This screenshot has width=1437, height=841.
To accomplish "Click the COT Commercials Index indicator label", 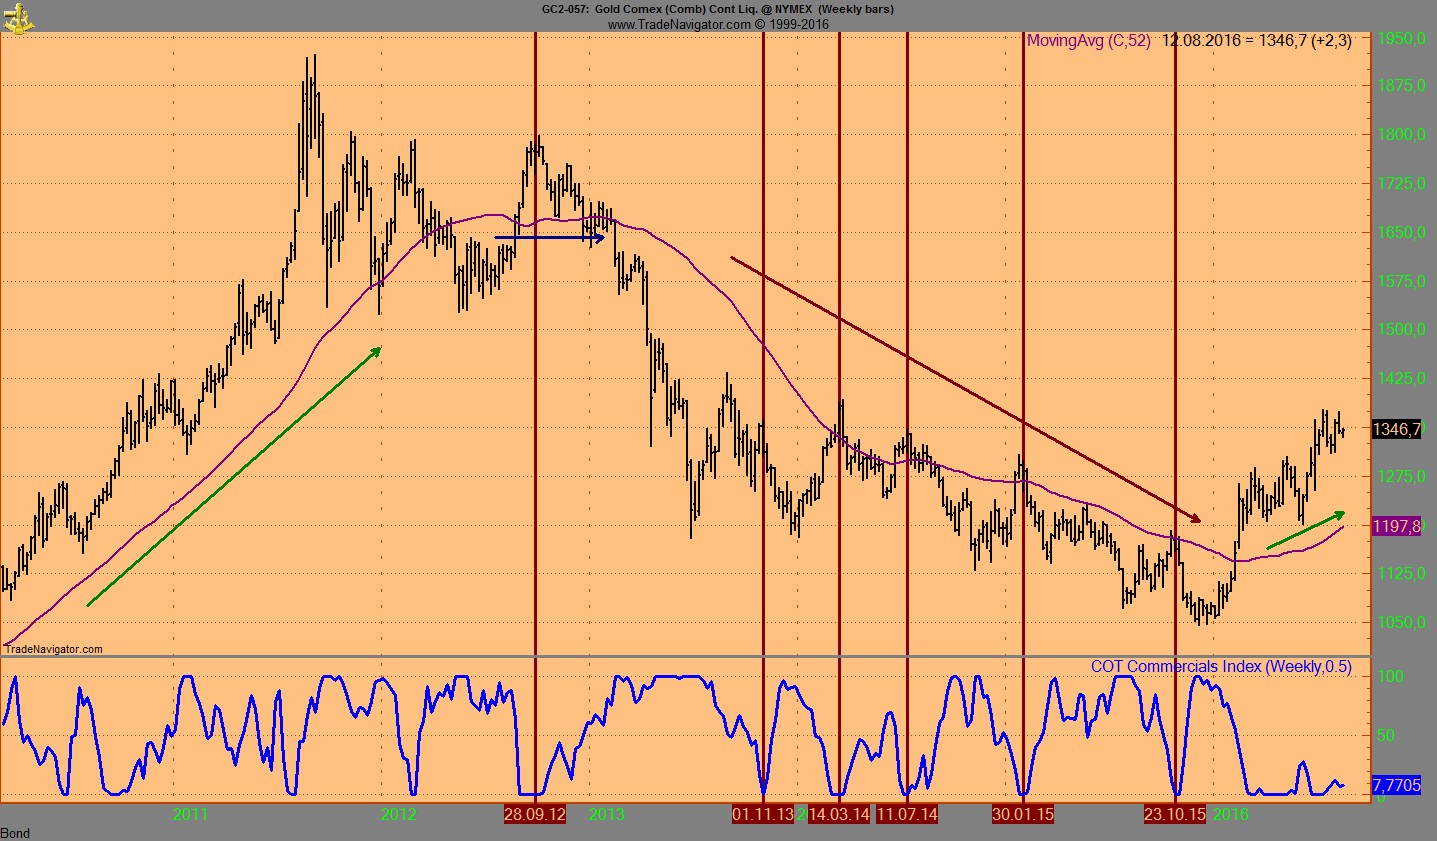I will tap(1220, 667).
